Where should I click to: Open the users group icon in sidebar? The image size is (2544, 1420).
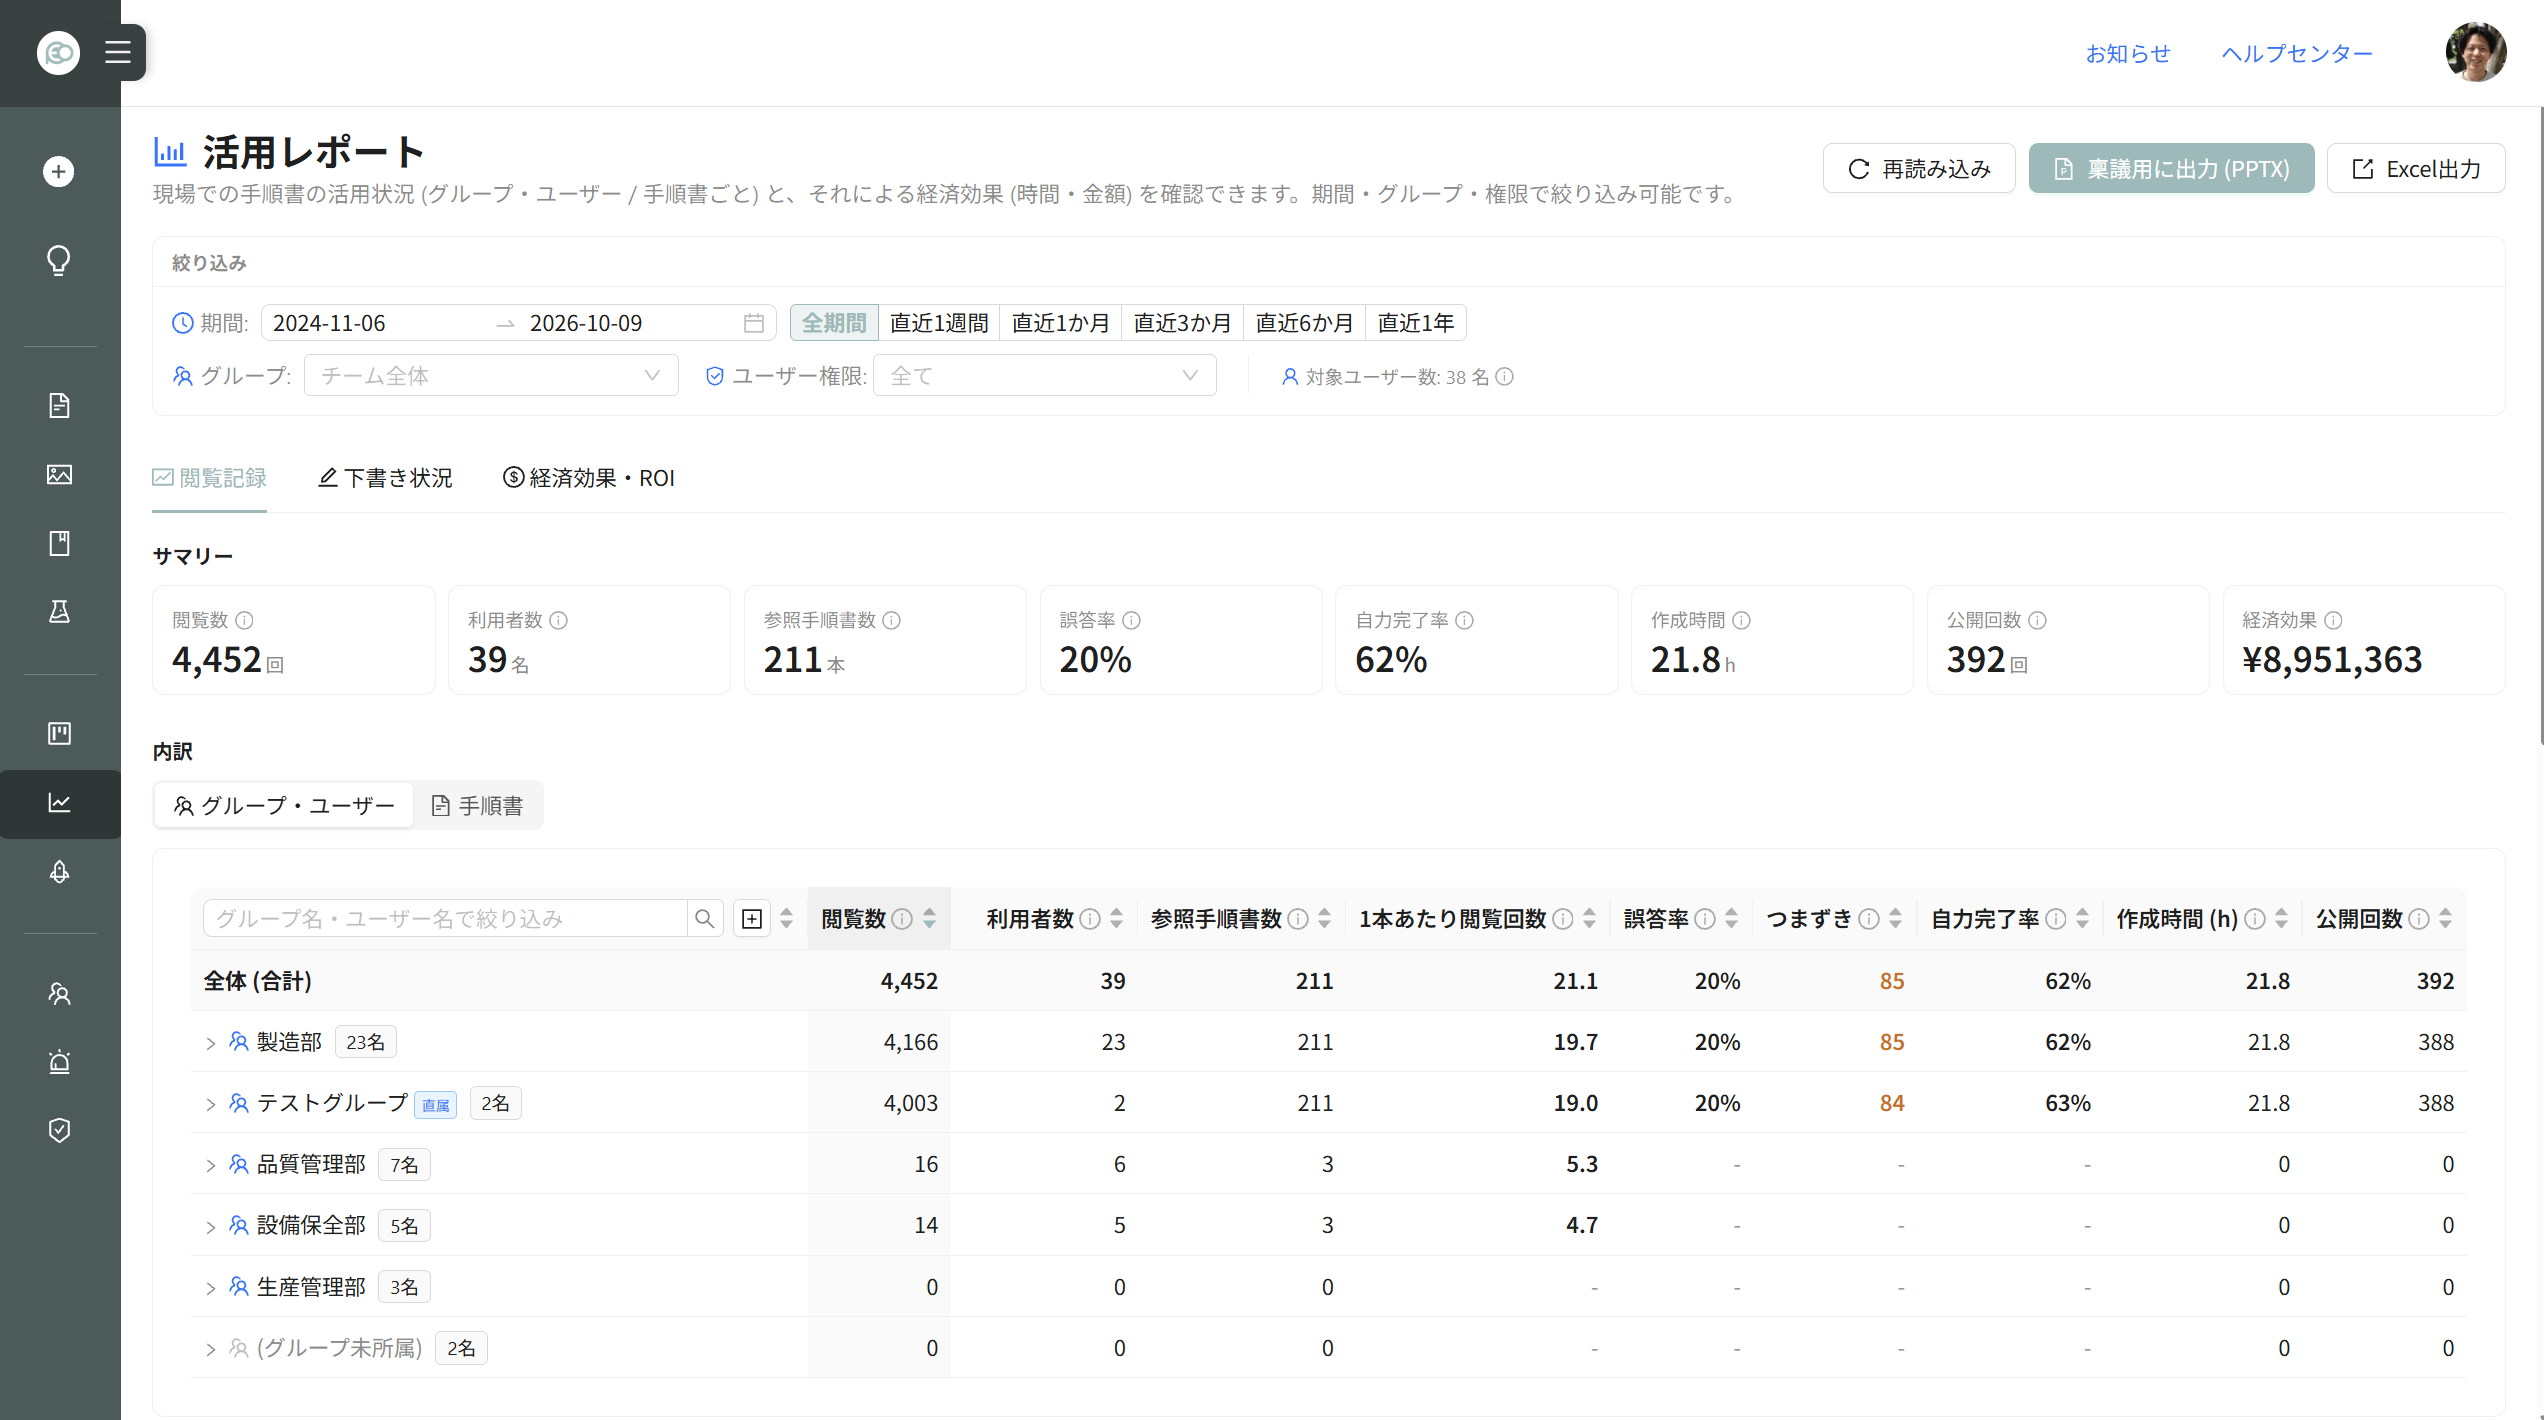(x=59, y=993)
